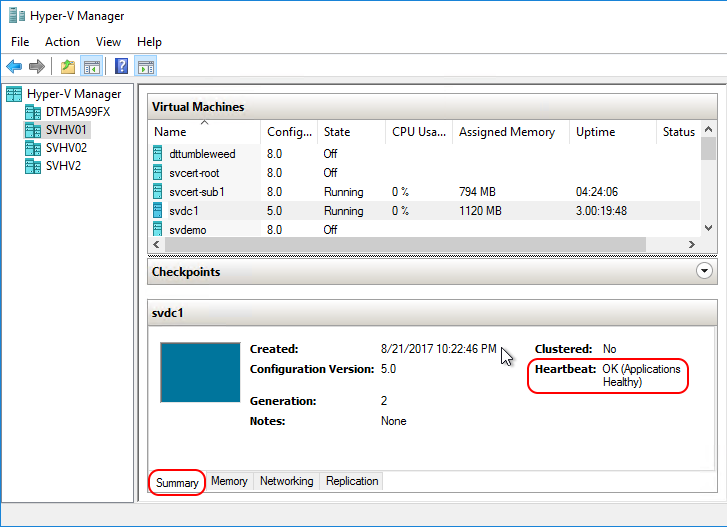Click the 1120 MB assigned memory cell

[x=480, y=211]
